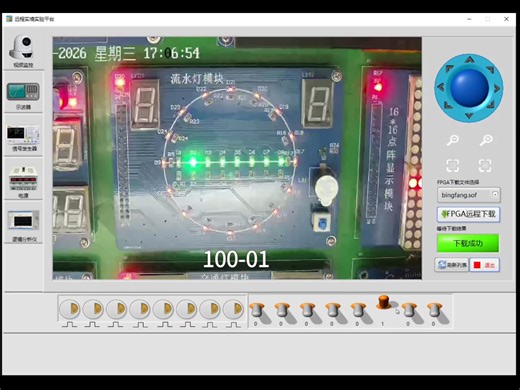Minimize the remote lab platform window
The height and width of the screenshot is (390, 520).
[x=469, y=19]
